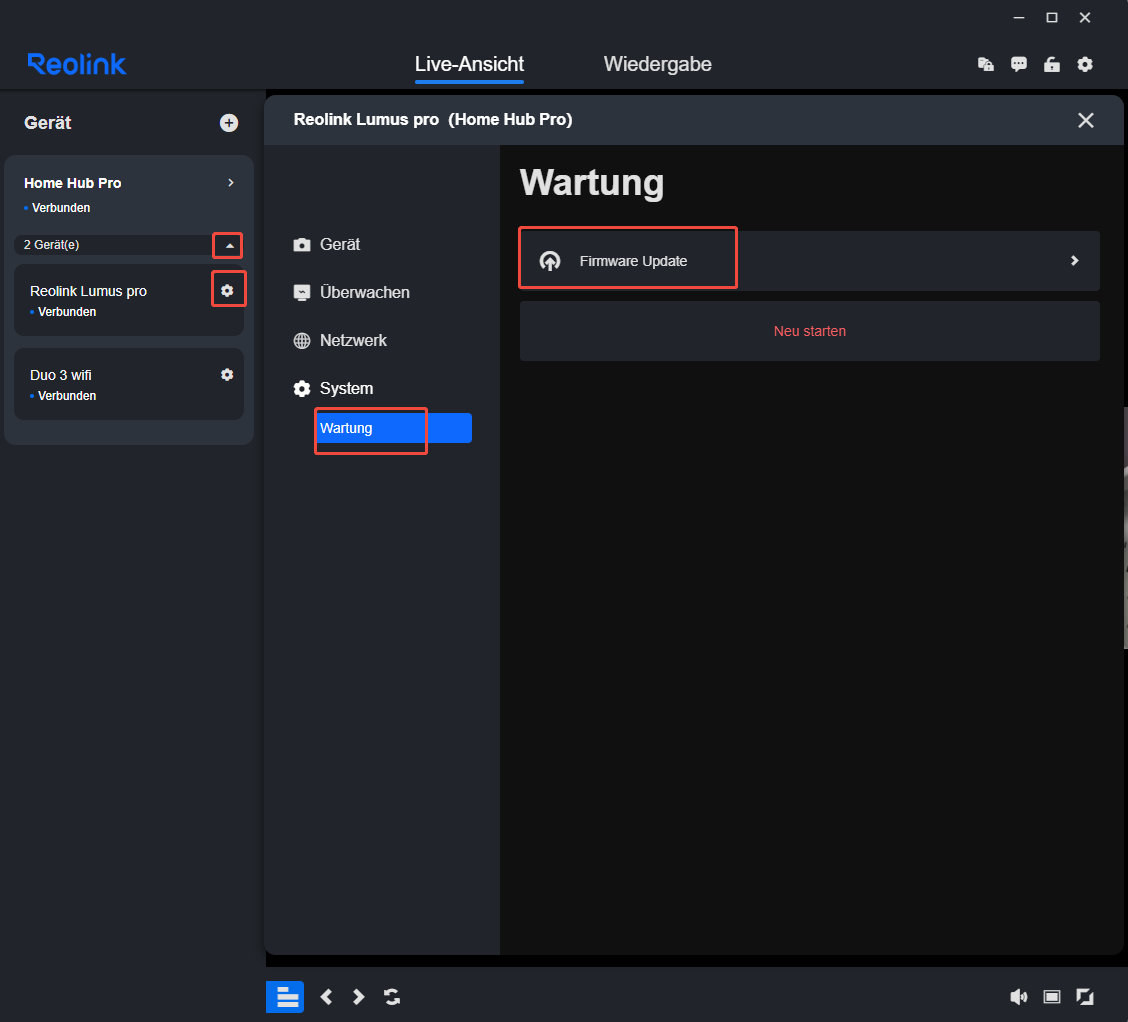Add a new device with plus icon
1128x1022 pixels.
click(229, 123)
